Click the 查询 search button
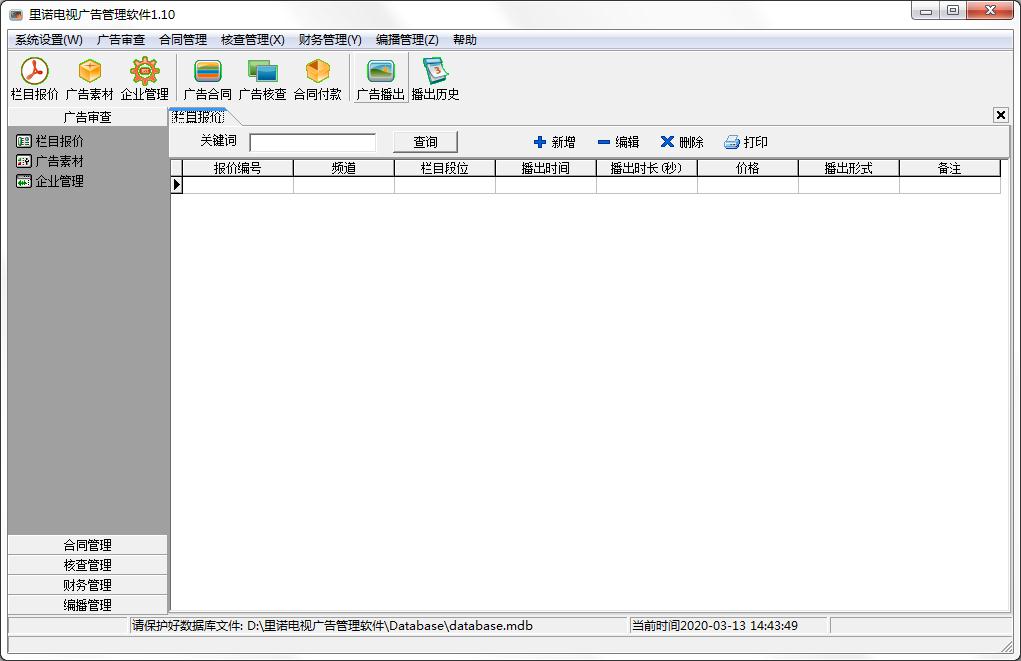 (425, 142)
